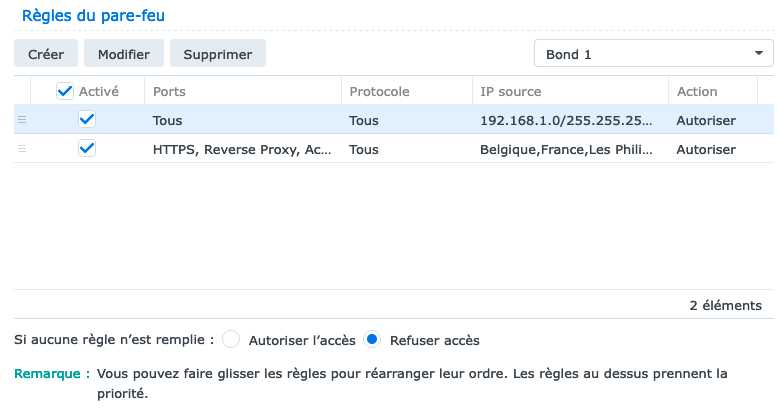Click the Supprimer button
Image resolution: width=779 pixels, height=409 pixels.
(217, 54)
